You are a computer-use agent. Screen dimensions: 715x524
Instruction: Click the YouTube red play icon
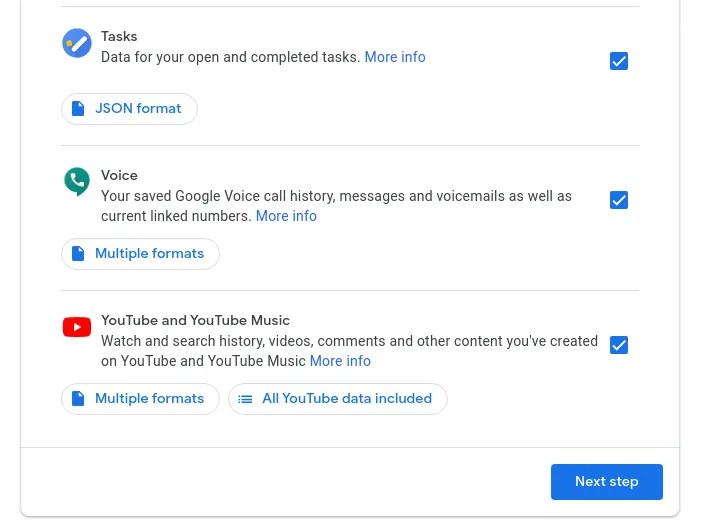click(x=77, y=327)
